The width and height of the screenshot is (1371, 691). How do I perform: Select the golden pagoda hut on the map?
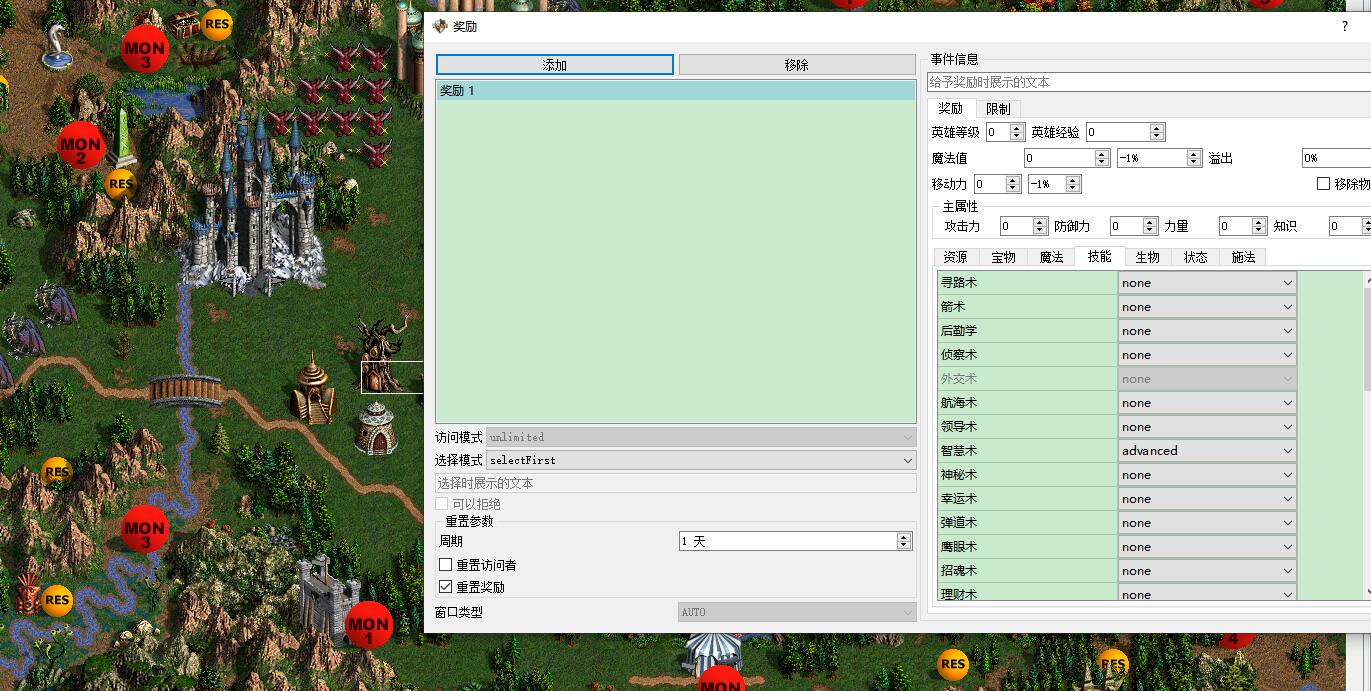coord(314,388)
